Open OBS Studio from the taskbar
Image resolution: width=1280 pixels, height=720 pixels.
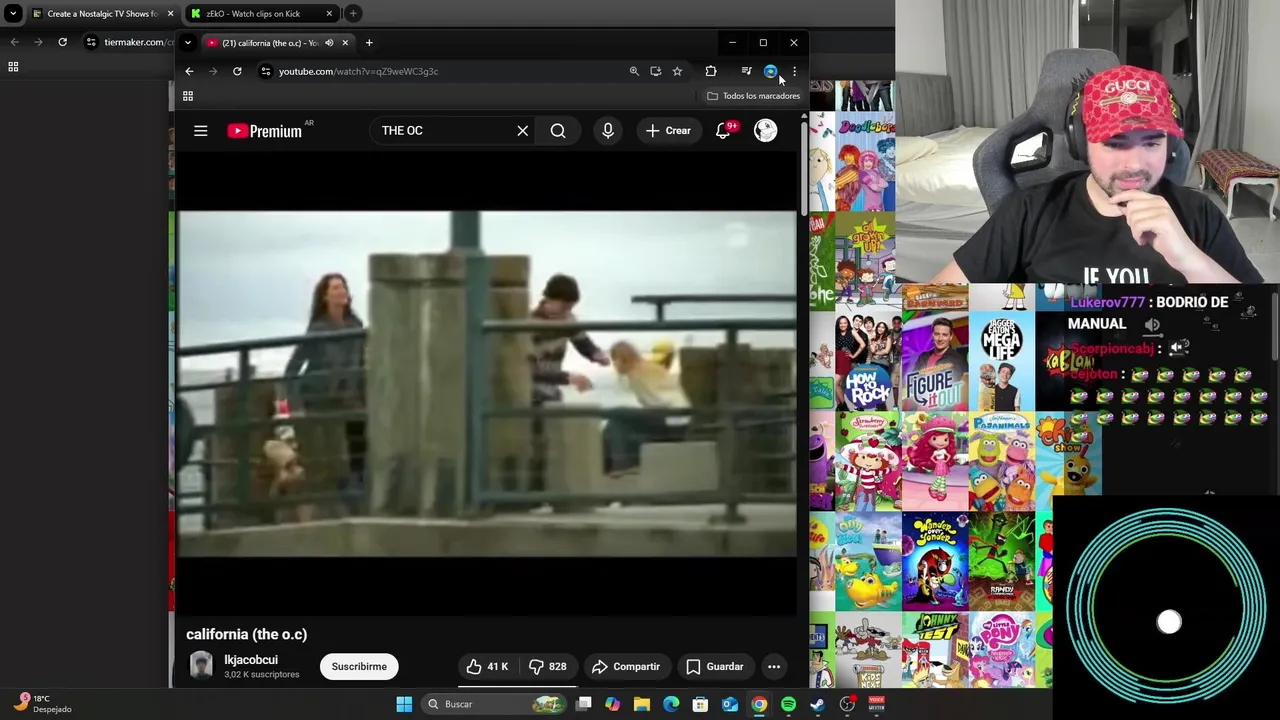click(x=847, y=704)
